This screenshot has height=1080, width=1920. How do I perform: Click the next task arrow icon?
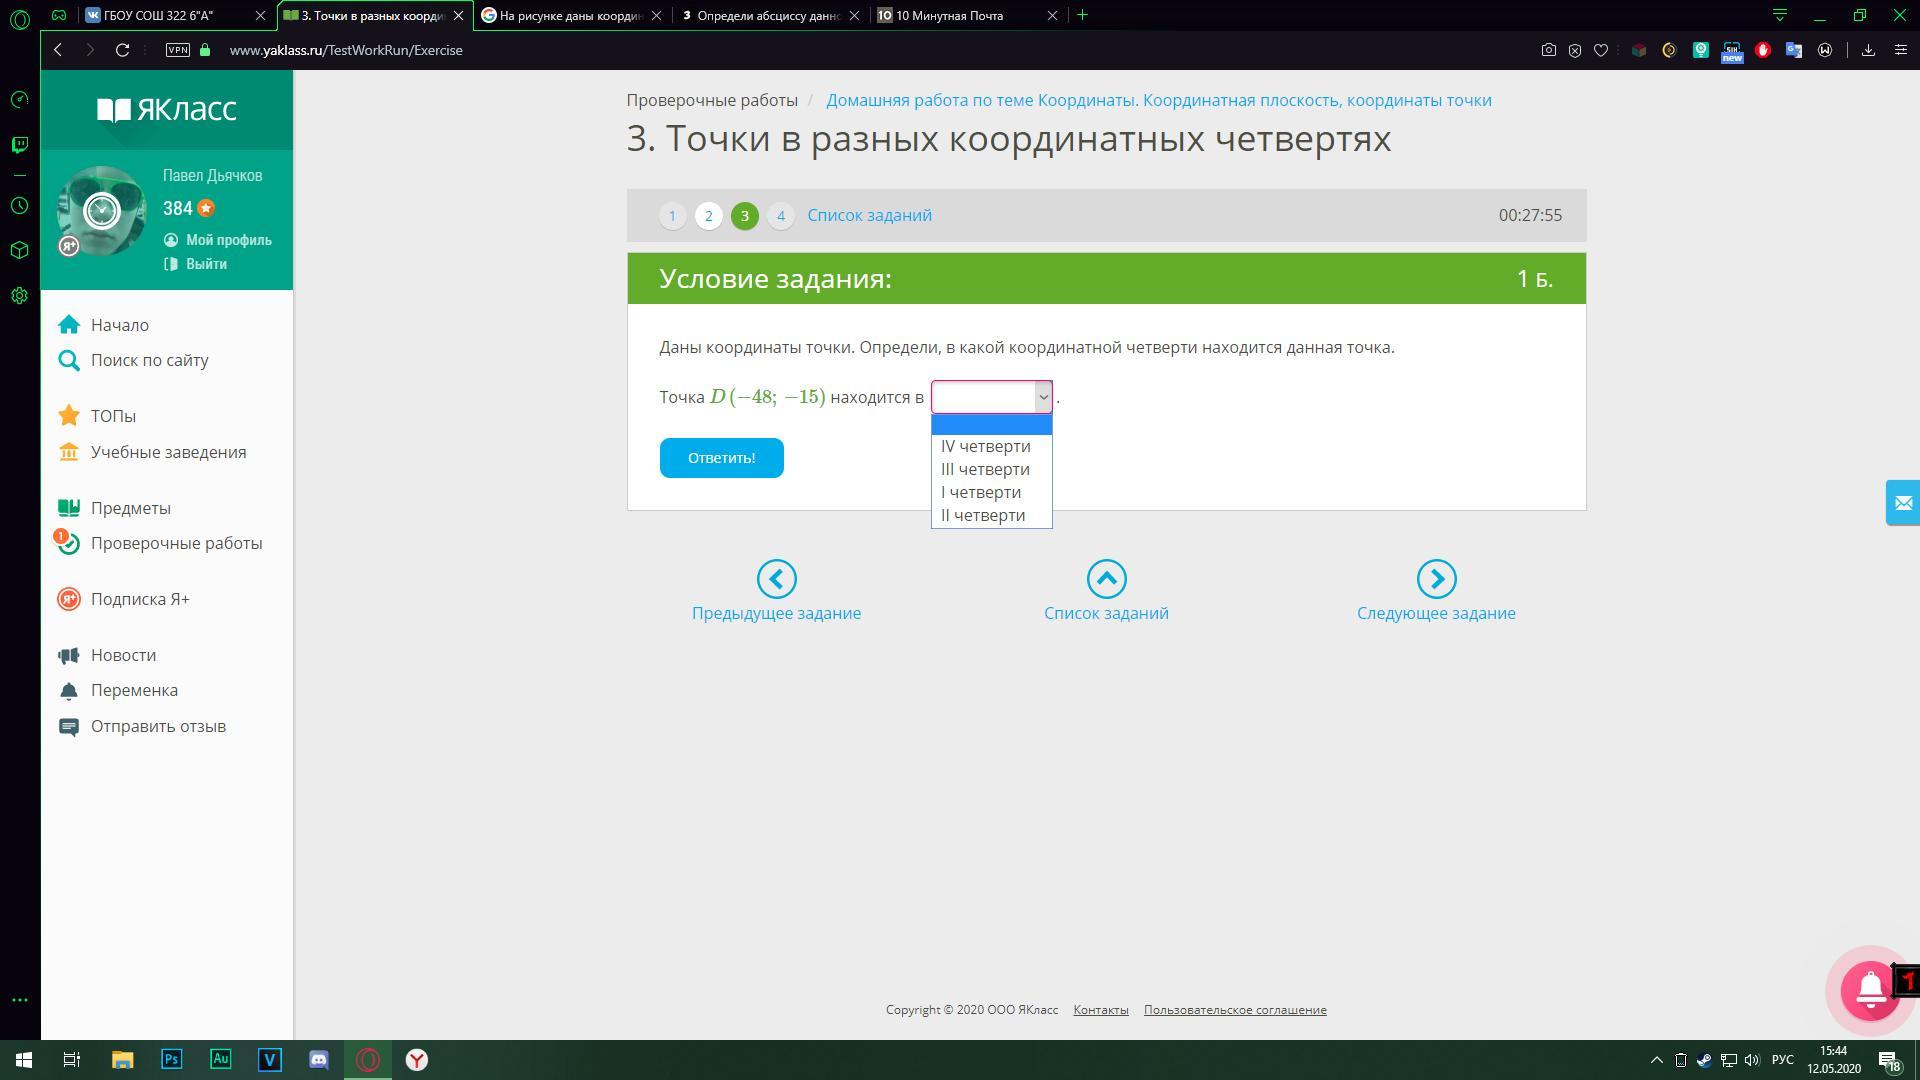click(x=1436, y=579)
